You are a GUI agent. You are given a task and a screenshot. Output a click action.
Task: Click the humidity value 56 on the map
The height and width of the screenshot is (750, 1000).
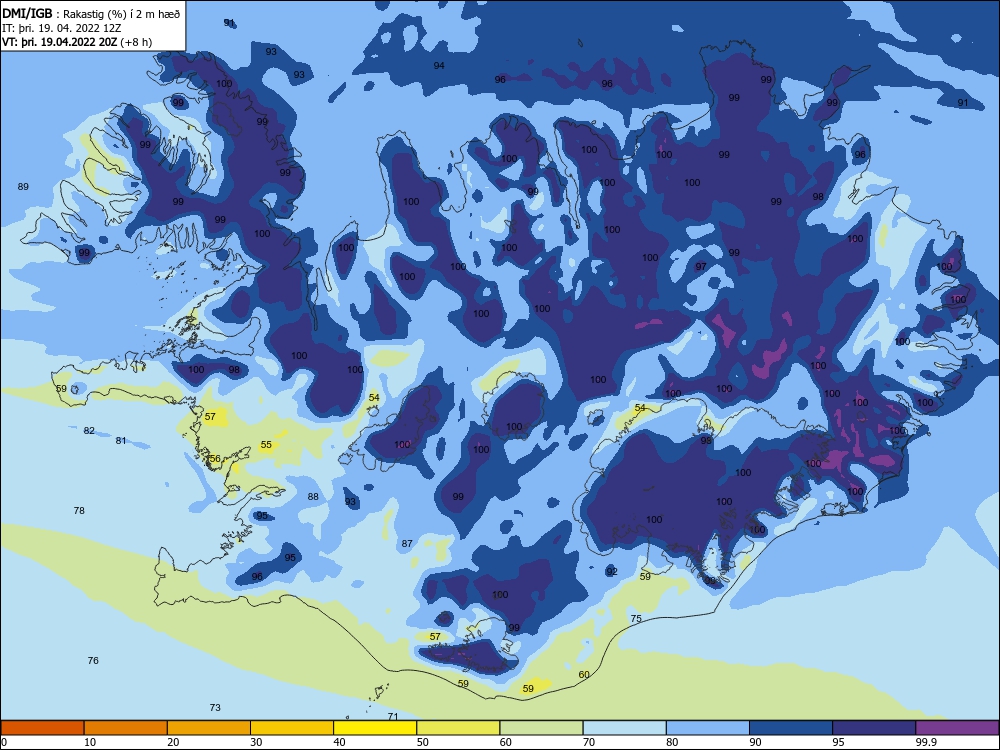click(215, 459)
